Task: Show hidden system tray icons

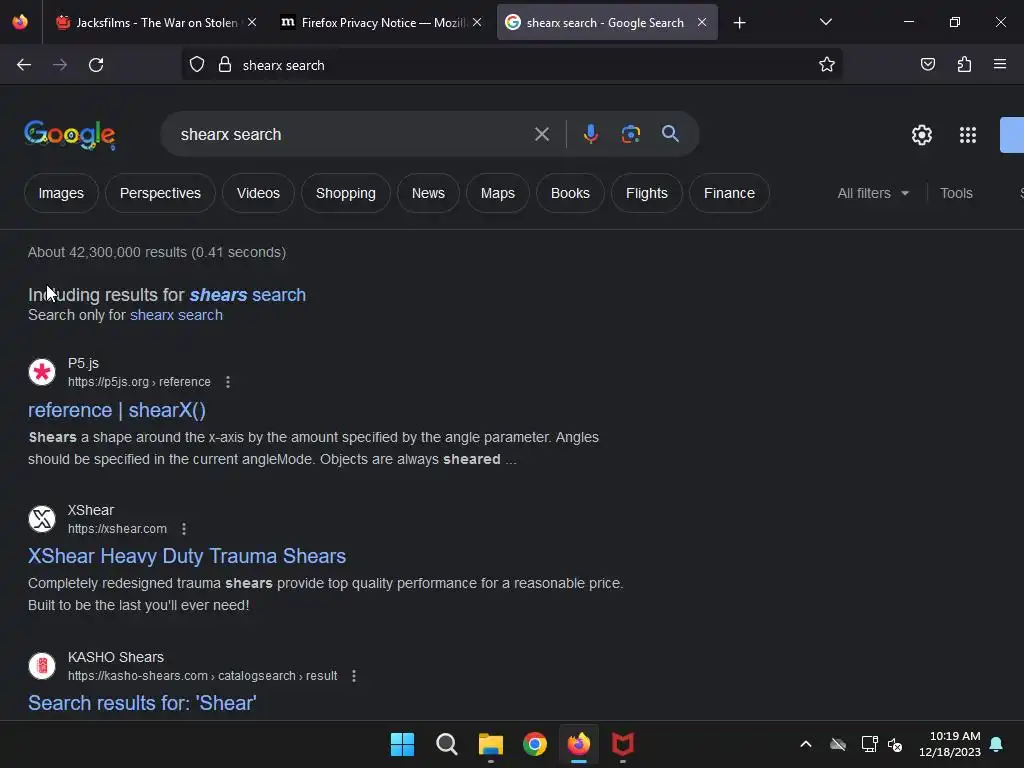Action: pos(806,744)
